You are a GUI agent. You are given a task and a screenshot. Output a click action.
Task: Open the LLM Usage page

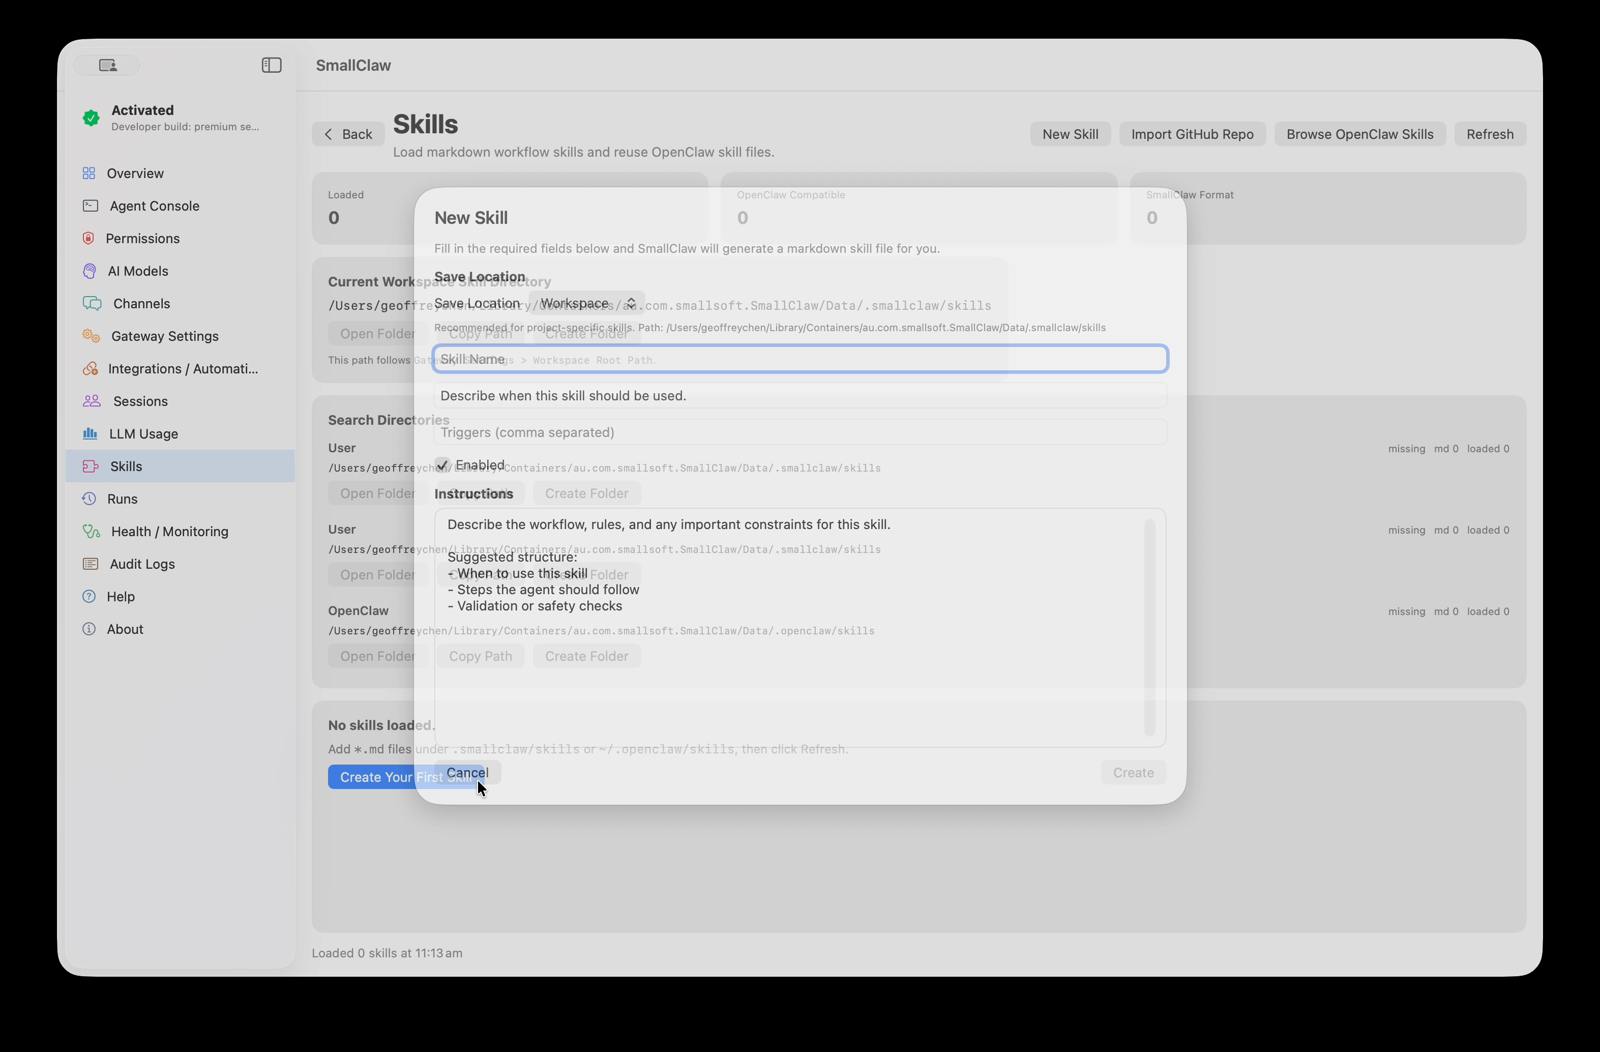(x=180, y=434)
